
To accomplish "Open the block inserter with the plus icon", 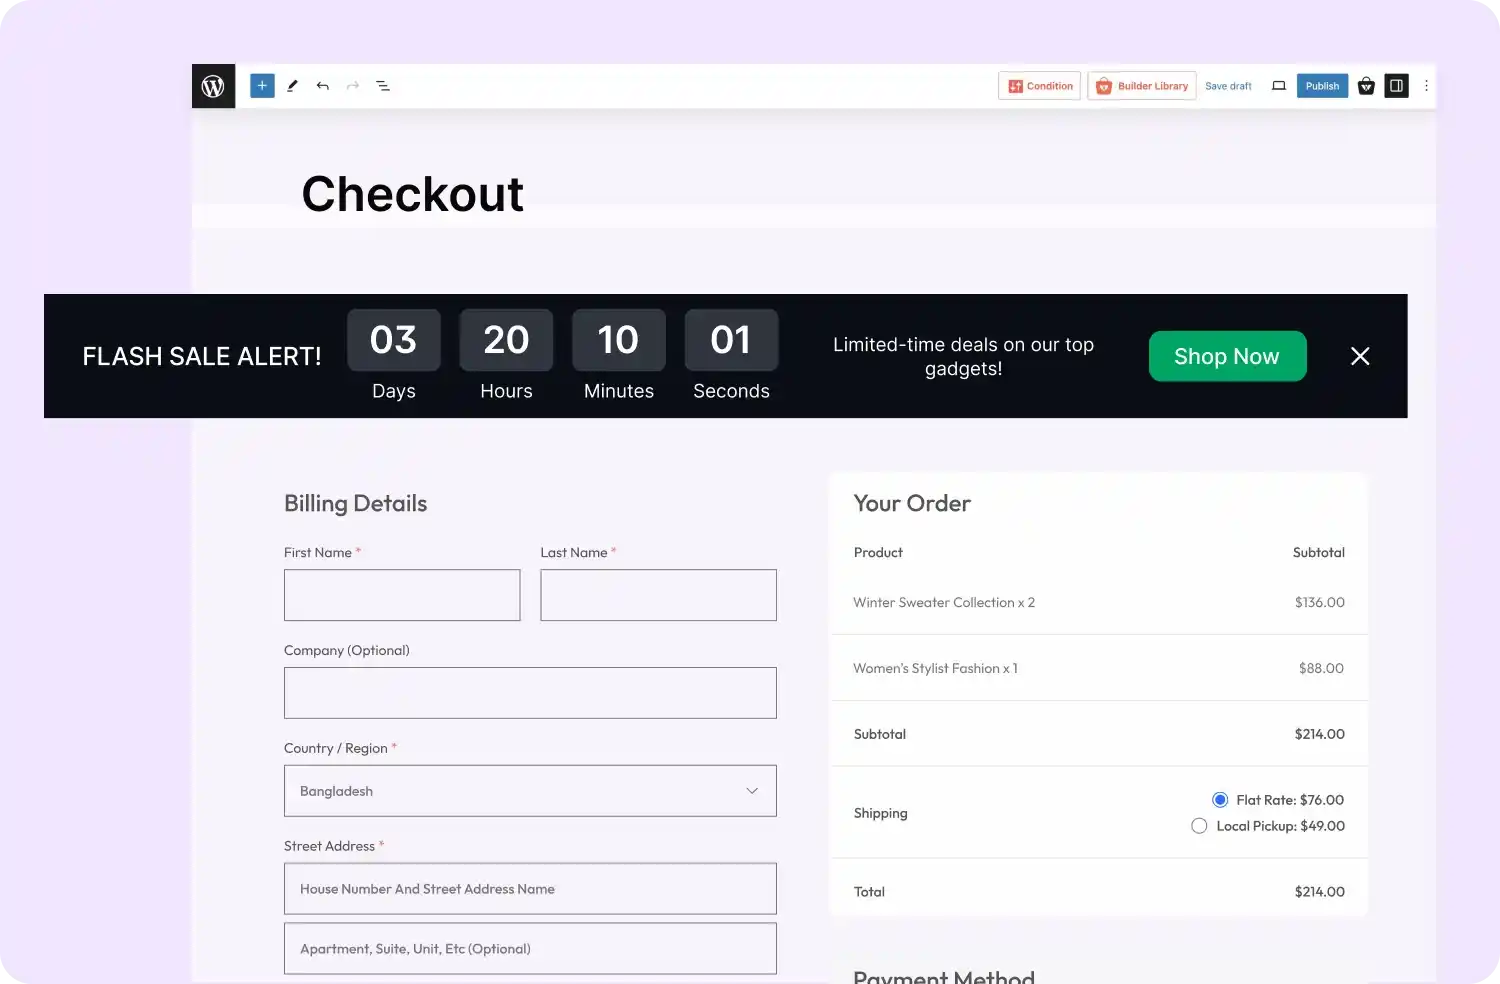I will coord(262,86).
